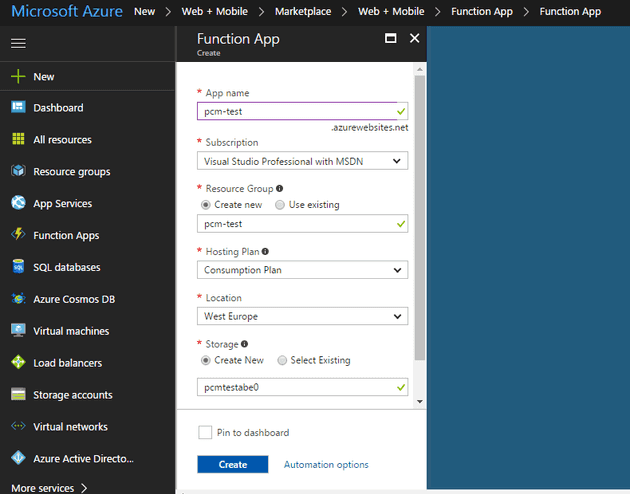Select Use existing resource group radio

tap(280, 205)
